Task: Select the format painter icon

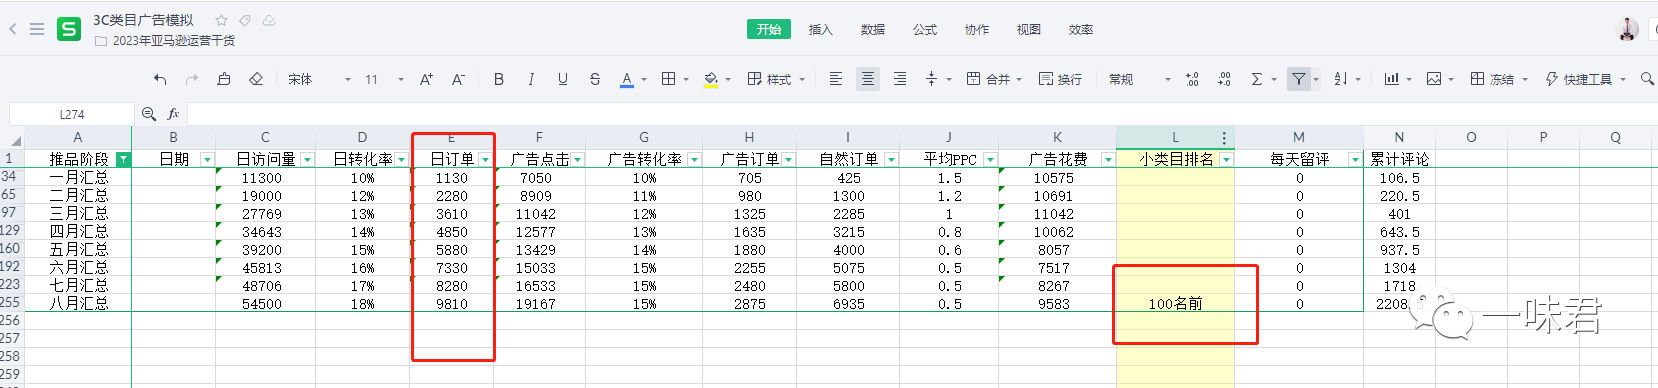Action: pyautogui.click(x=224, y=79)
